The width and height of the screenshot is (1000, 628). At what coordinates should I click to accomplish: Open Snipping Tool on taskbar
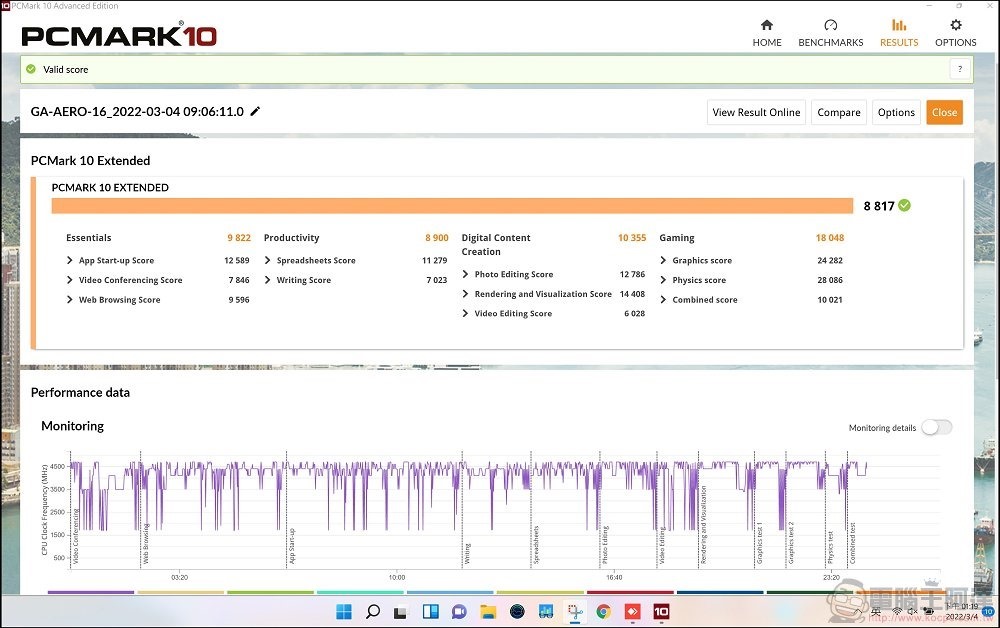pyautogui.click(x=575, y=612)
